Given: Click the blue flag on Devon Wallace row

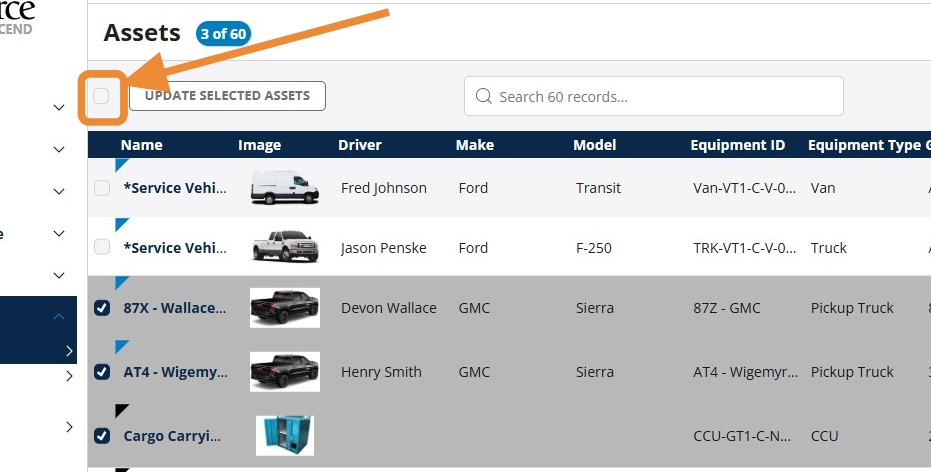Looking at the screenshot, I should [x=122, y=283].
